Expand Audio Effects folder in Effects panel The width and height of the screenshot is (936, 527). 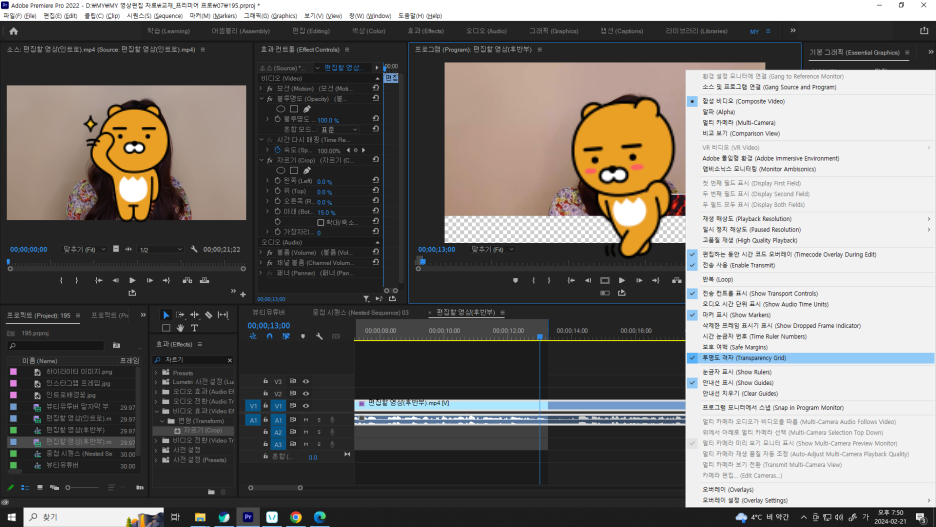[x=156, y=392]
